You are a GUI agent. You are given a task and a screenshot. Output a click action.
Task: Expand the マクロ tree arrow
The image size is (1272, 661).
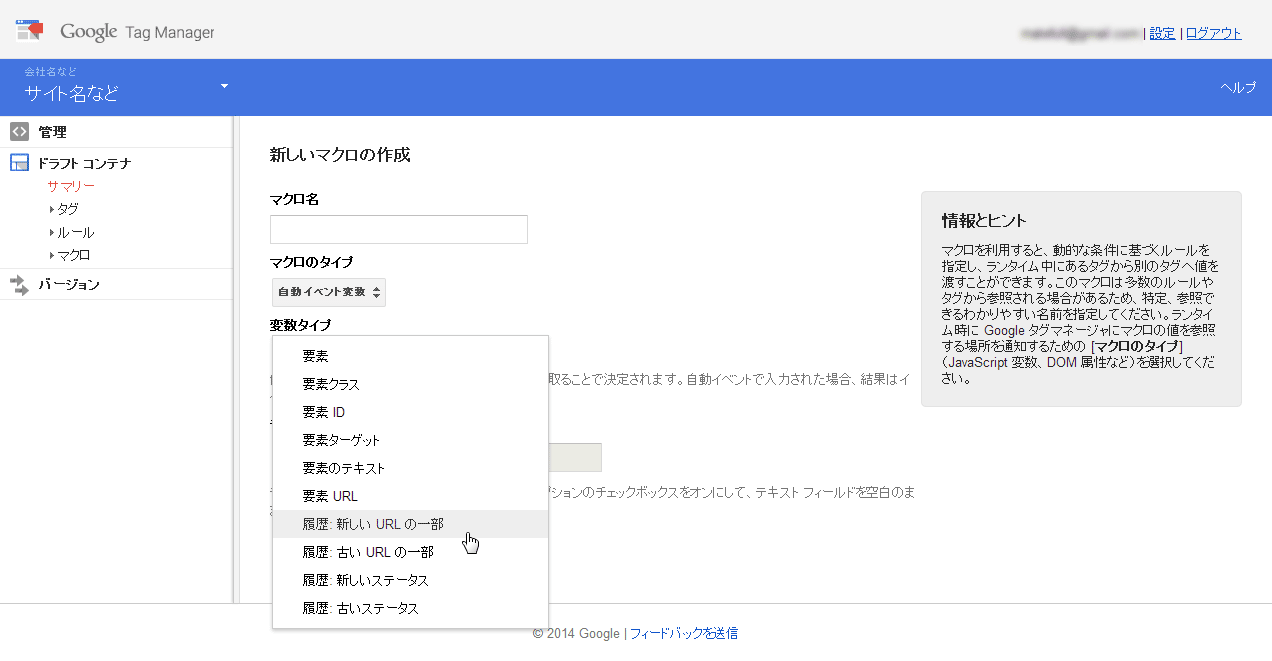(x=51, y=255)
